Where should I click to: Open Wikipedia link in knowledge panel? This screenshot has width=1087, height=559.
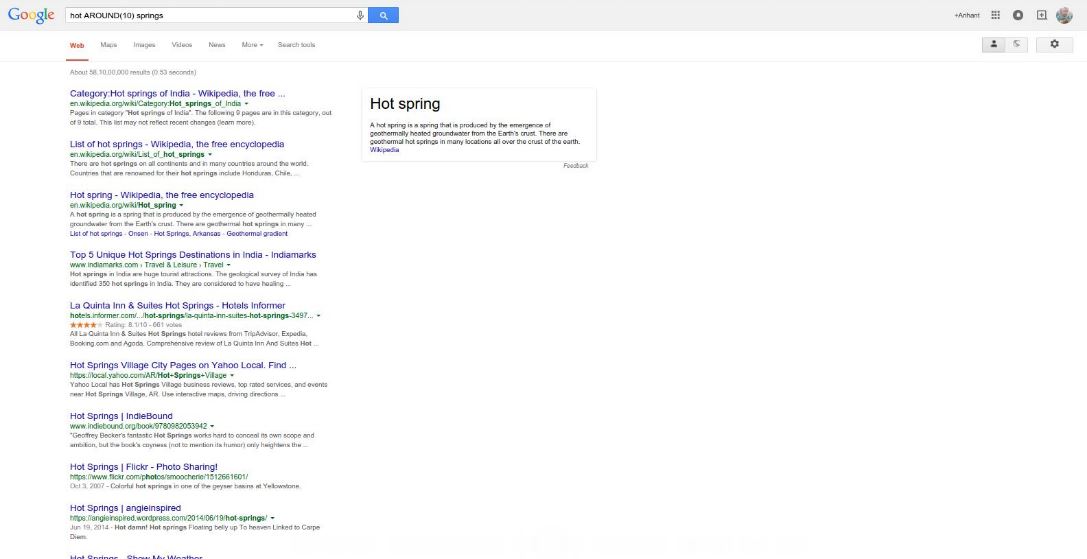385,150
